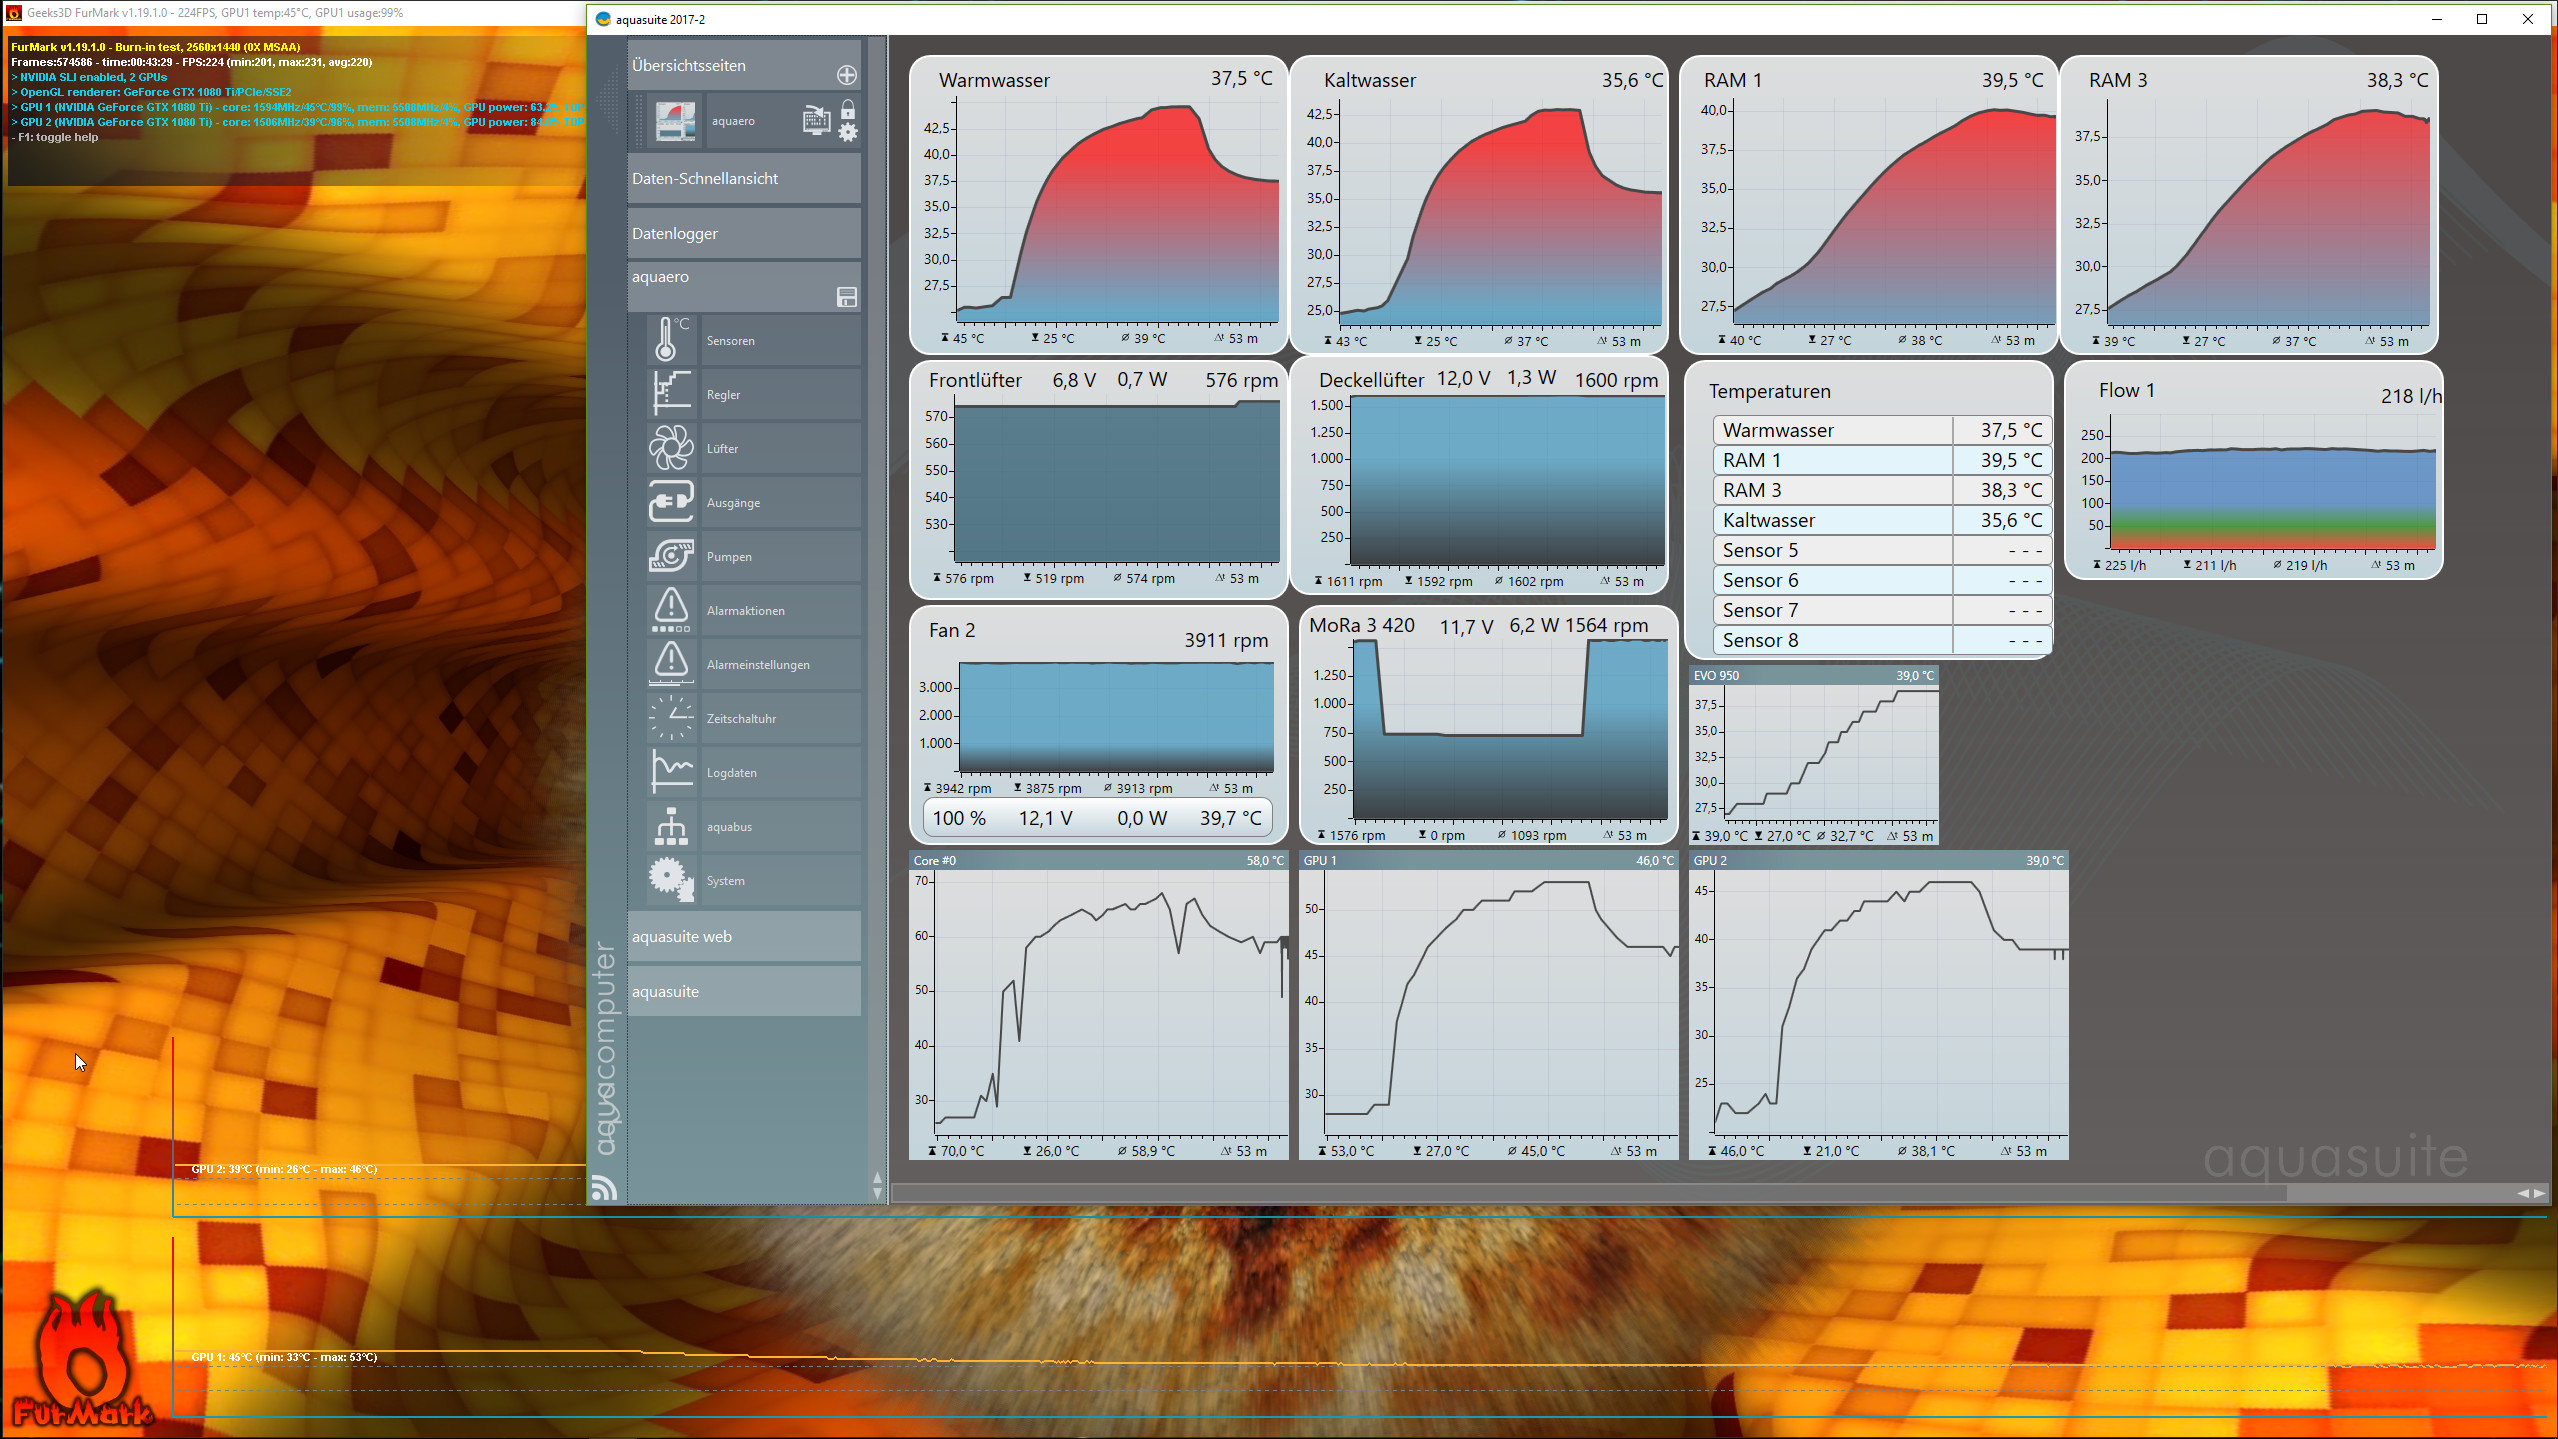Click the desktop-mode monitor icon for aquaero page
The height and width of the screenshot is (1439, 2558).
816,121
